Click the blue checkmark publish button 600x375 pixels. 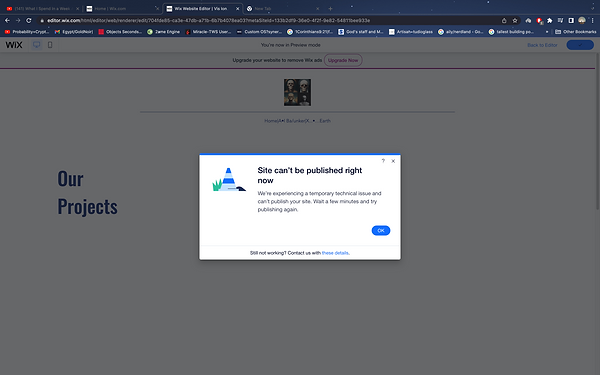(x=580, y=45)
